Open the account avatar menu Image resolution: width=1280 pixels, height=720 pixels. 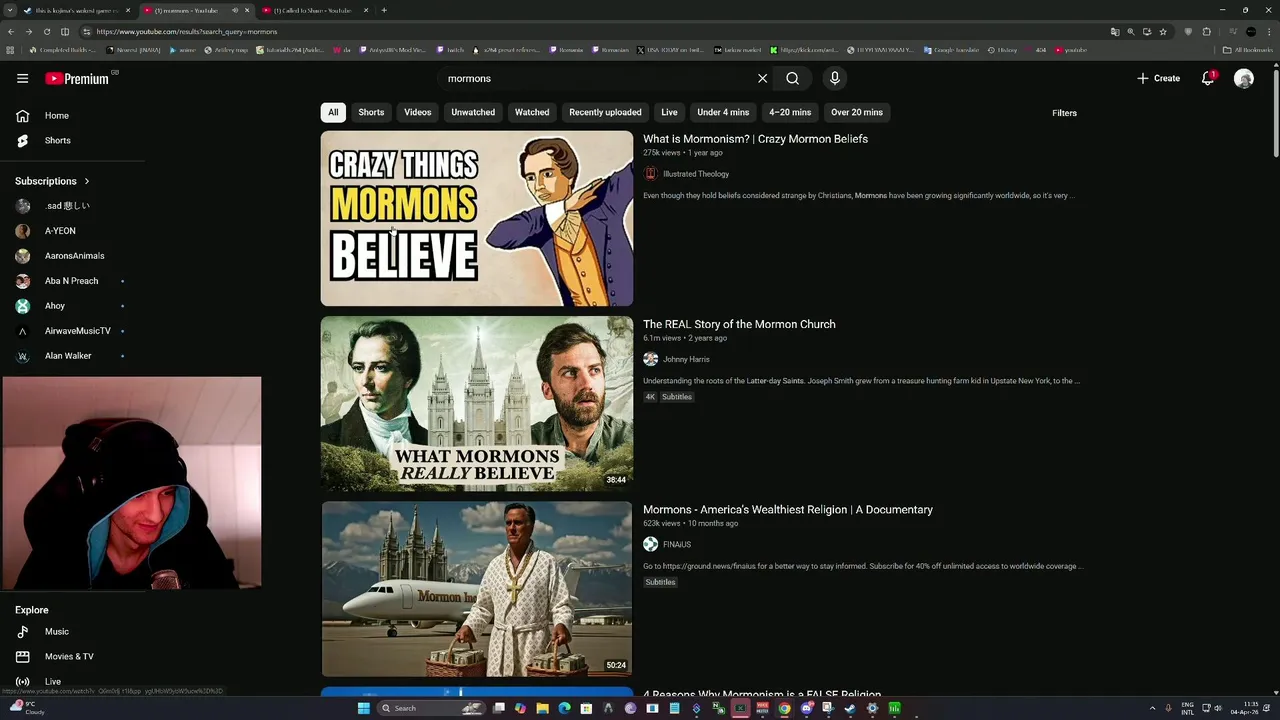coord(1244,78)
